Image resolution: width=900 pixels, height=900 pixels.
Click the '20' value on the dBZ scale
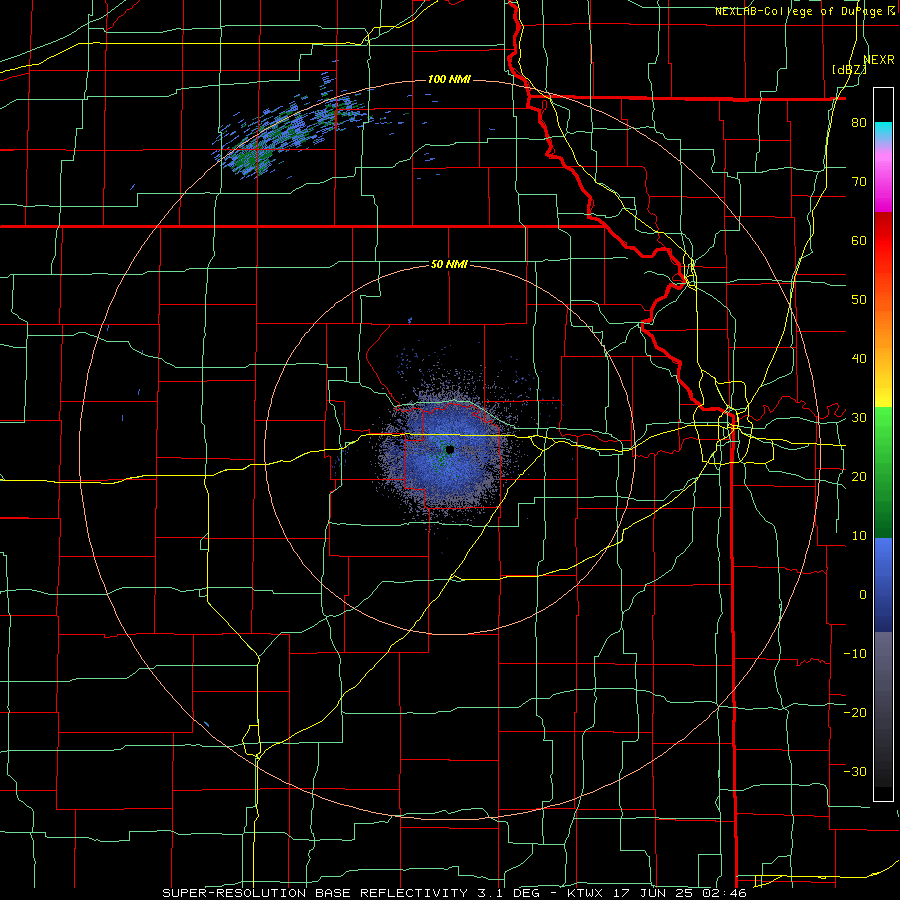[x=859, y=477]
